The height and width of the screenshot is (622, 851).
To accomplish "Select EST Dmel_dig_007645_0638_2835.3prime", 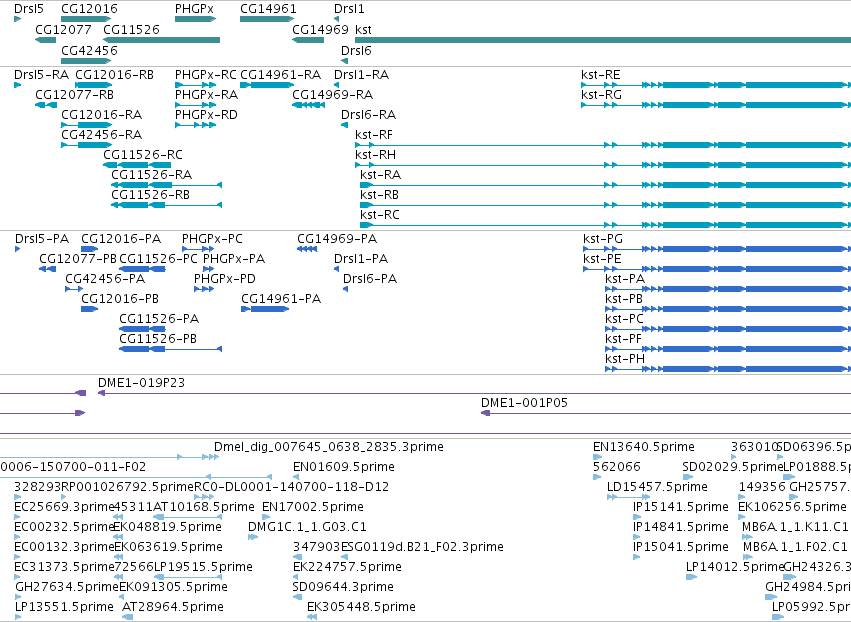I will (329, 447).
